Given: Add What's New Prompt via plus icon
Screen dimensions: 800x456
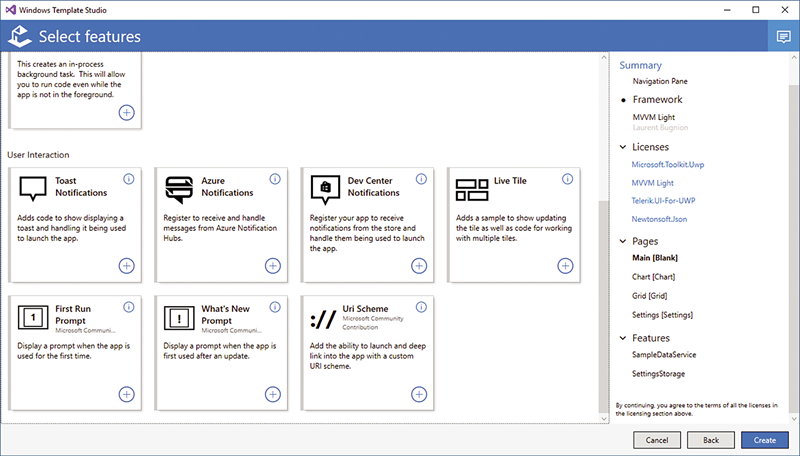Looking at the screenshot, I should (273, 394).
